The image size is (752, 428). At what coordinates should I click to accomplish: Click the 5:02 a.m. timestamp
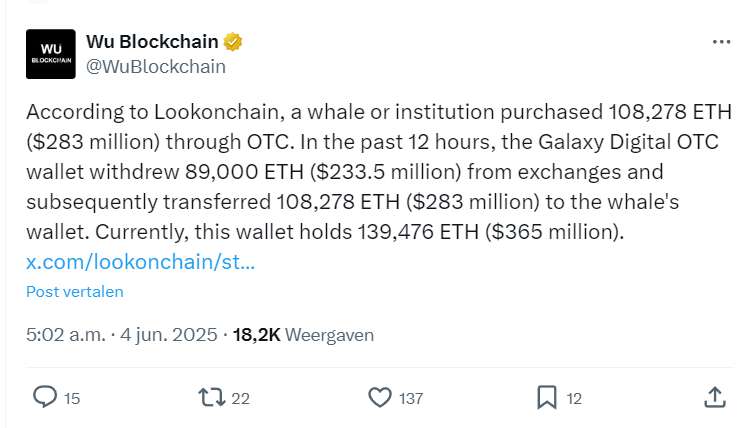pos(66,334)
